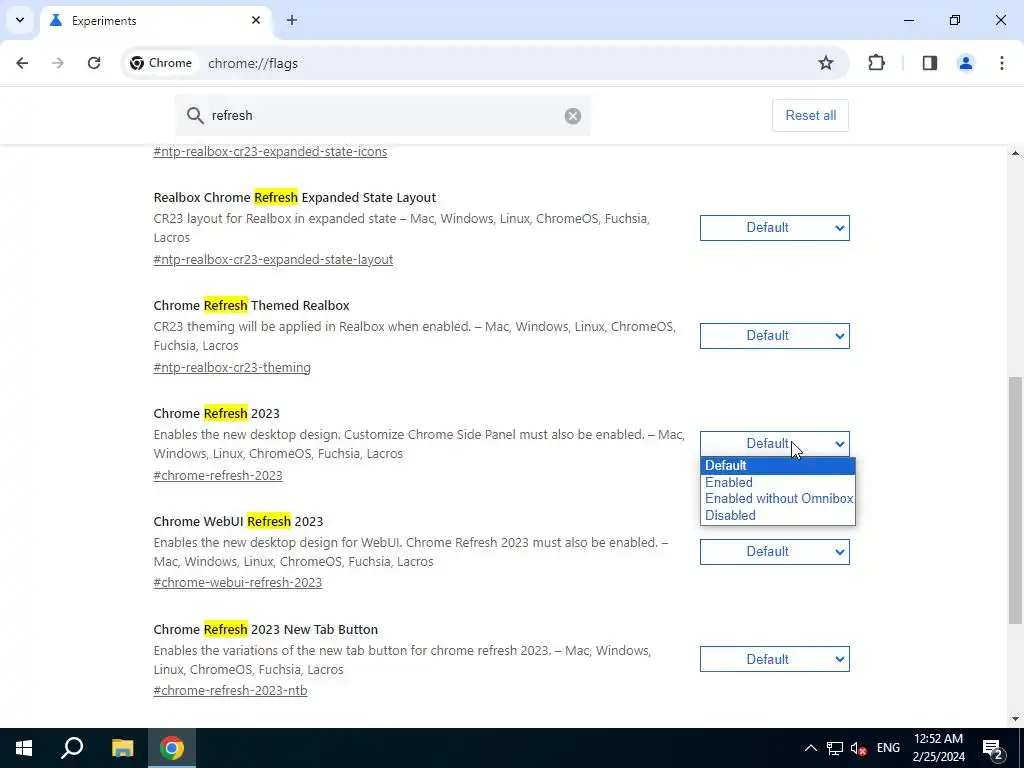
Task: Close the Experiments tab
Action: pos(256,20)
